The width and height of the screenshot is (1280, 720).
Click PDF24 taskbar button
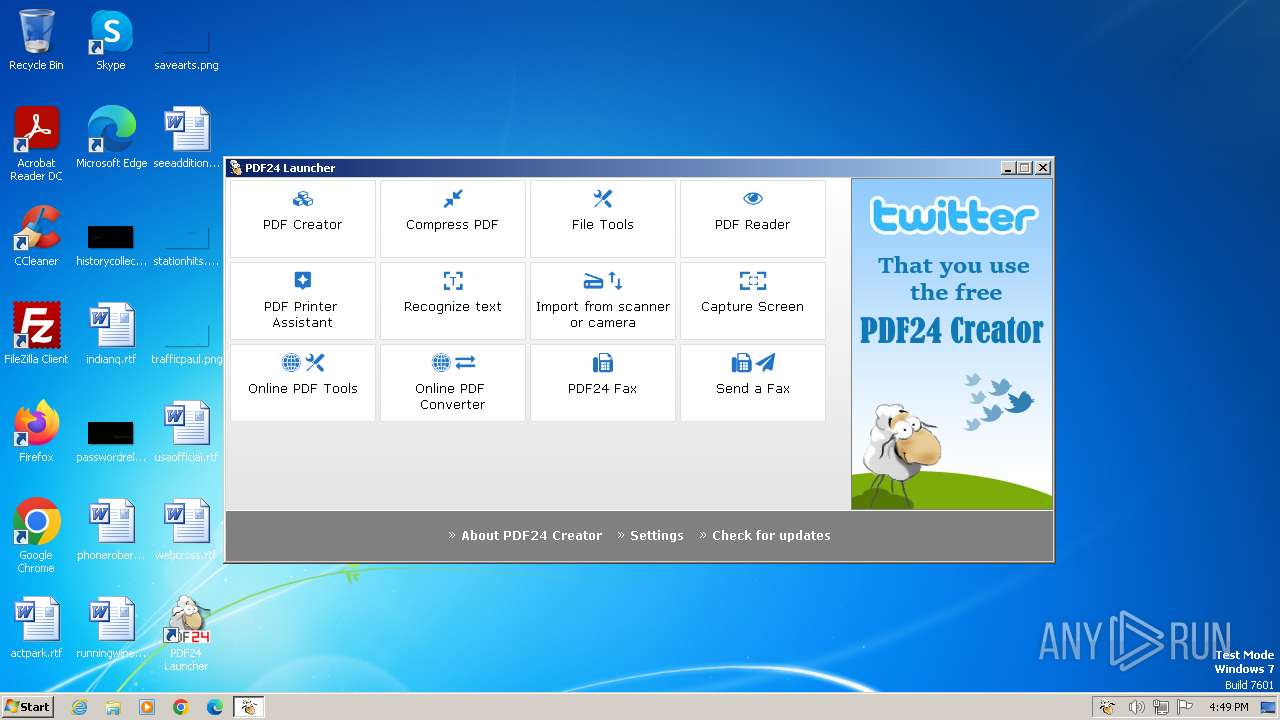tap(249, 707)
